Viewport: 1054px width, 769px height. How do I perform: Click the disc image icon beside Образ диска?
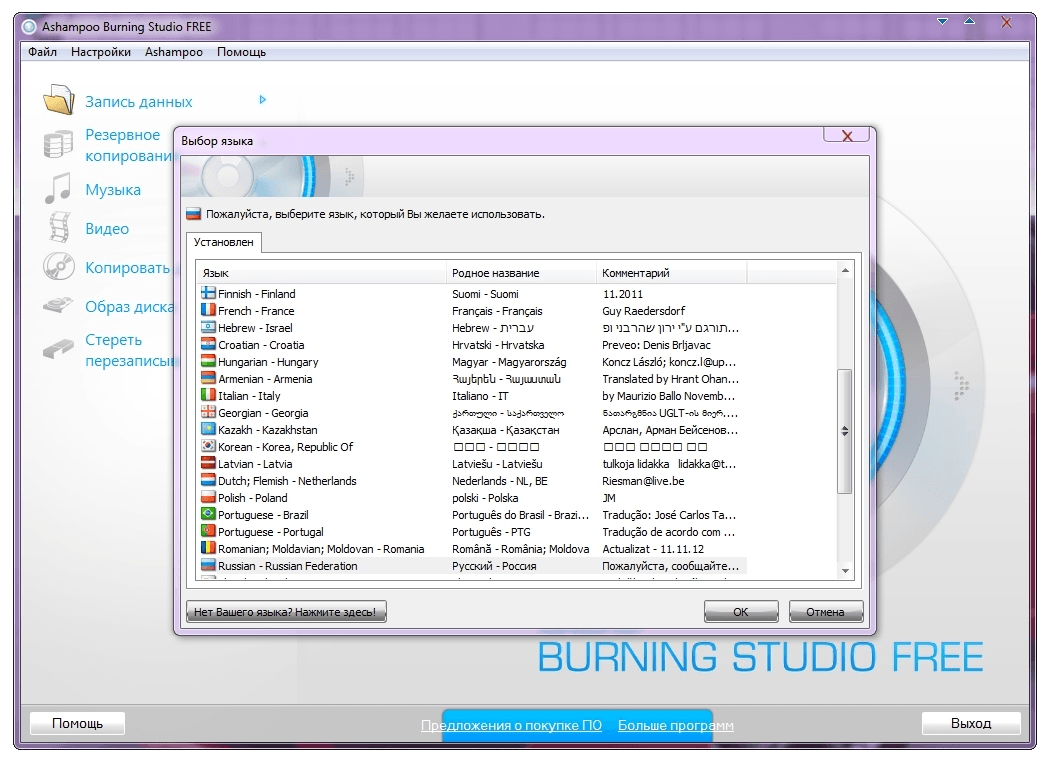coord(58,305)
